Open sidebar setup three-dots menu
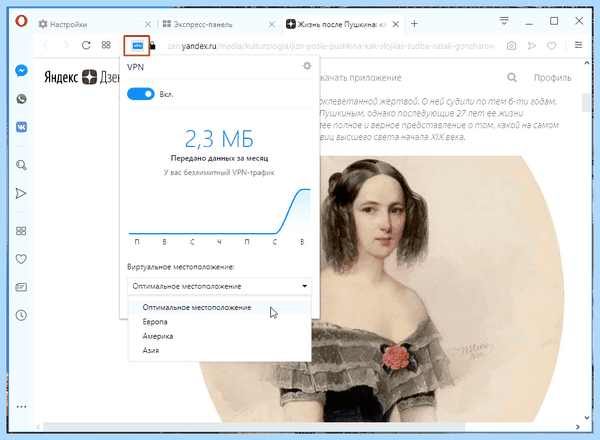Screen dimensions: 600x440 (21, 407)
